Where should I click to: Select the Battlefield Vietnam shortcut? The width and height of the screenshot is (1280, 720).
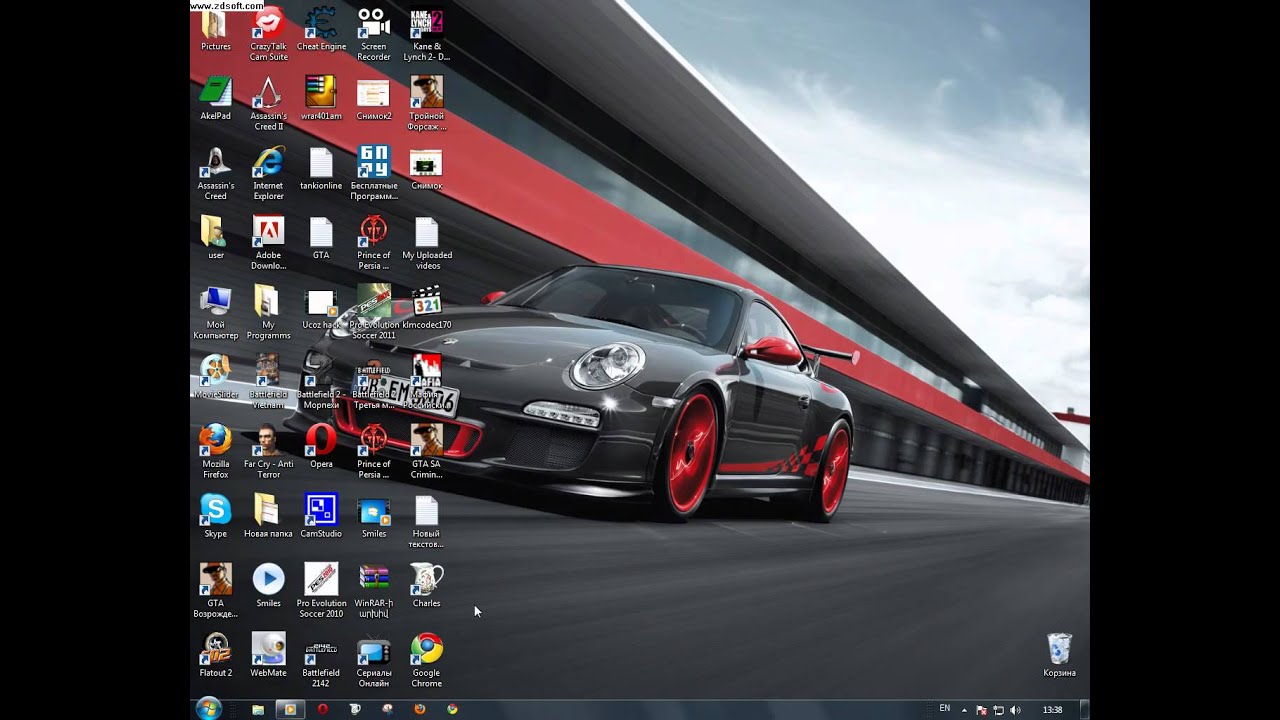268,382
